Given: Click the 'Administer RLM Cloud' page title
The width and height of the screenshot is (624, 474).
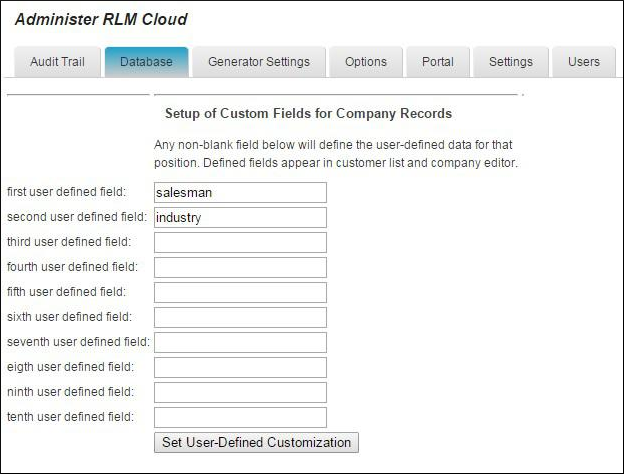Looking at the screenshot, I should (101, 19).
